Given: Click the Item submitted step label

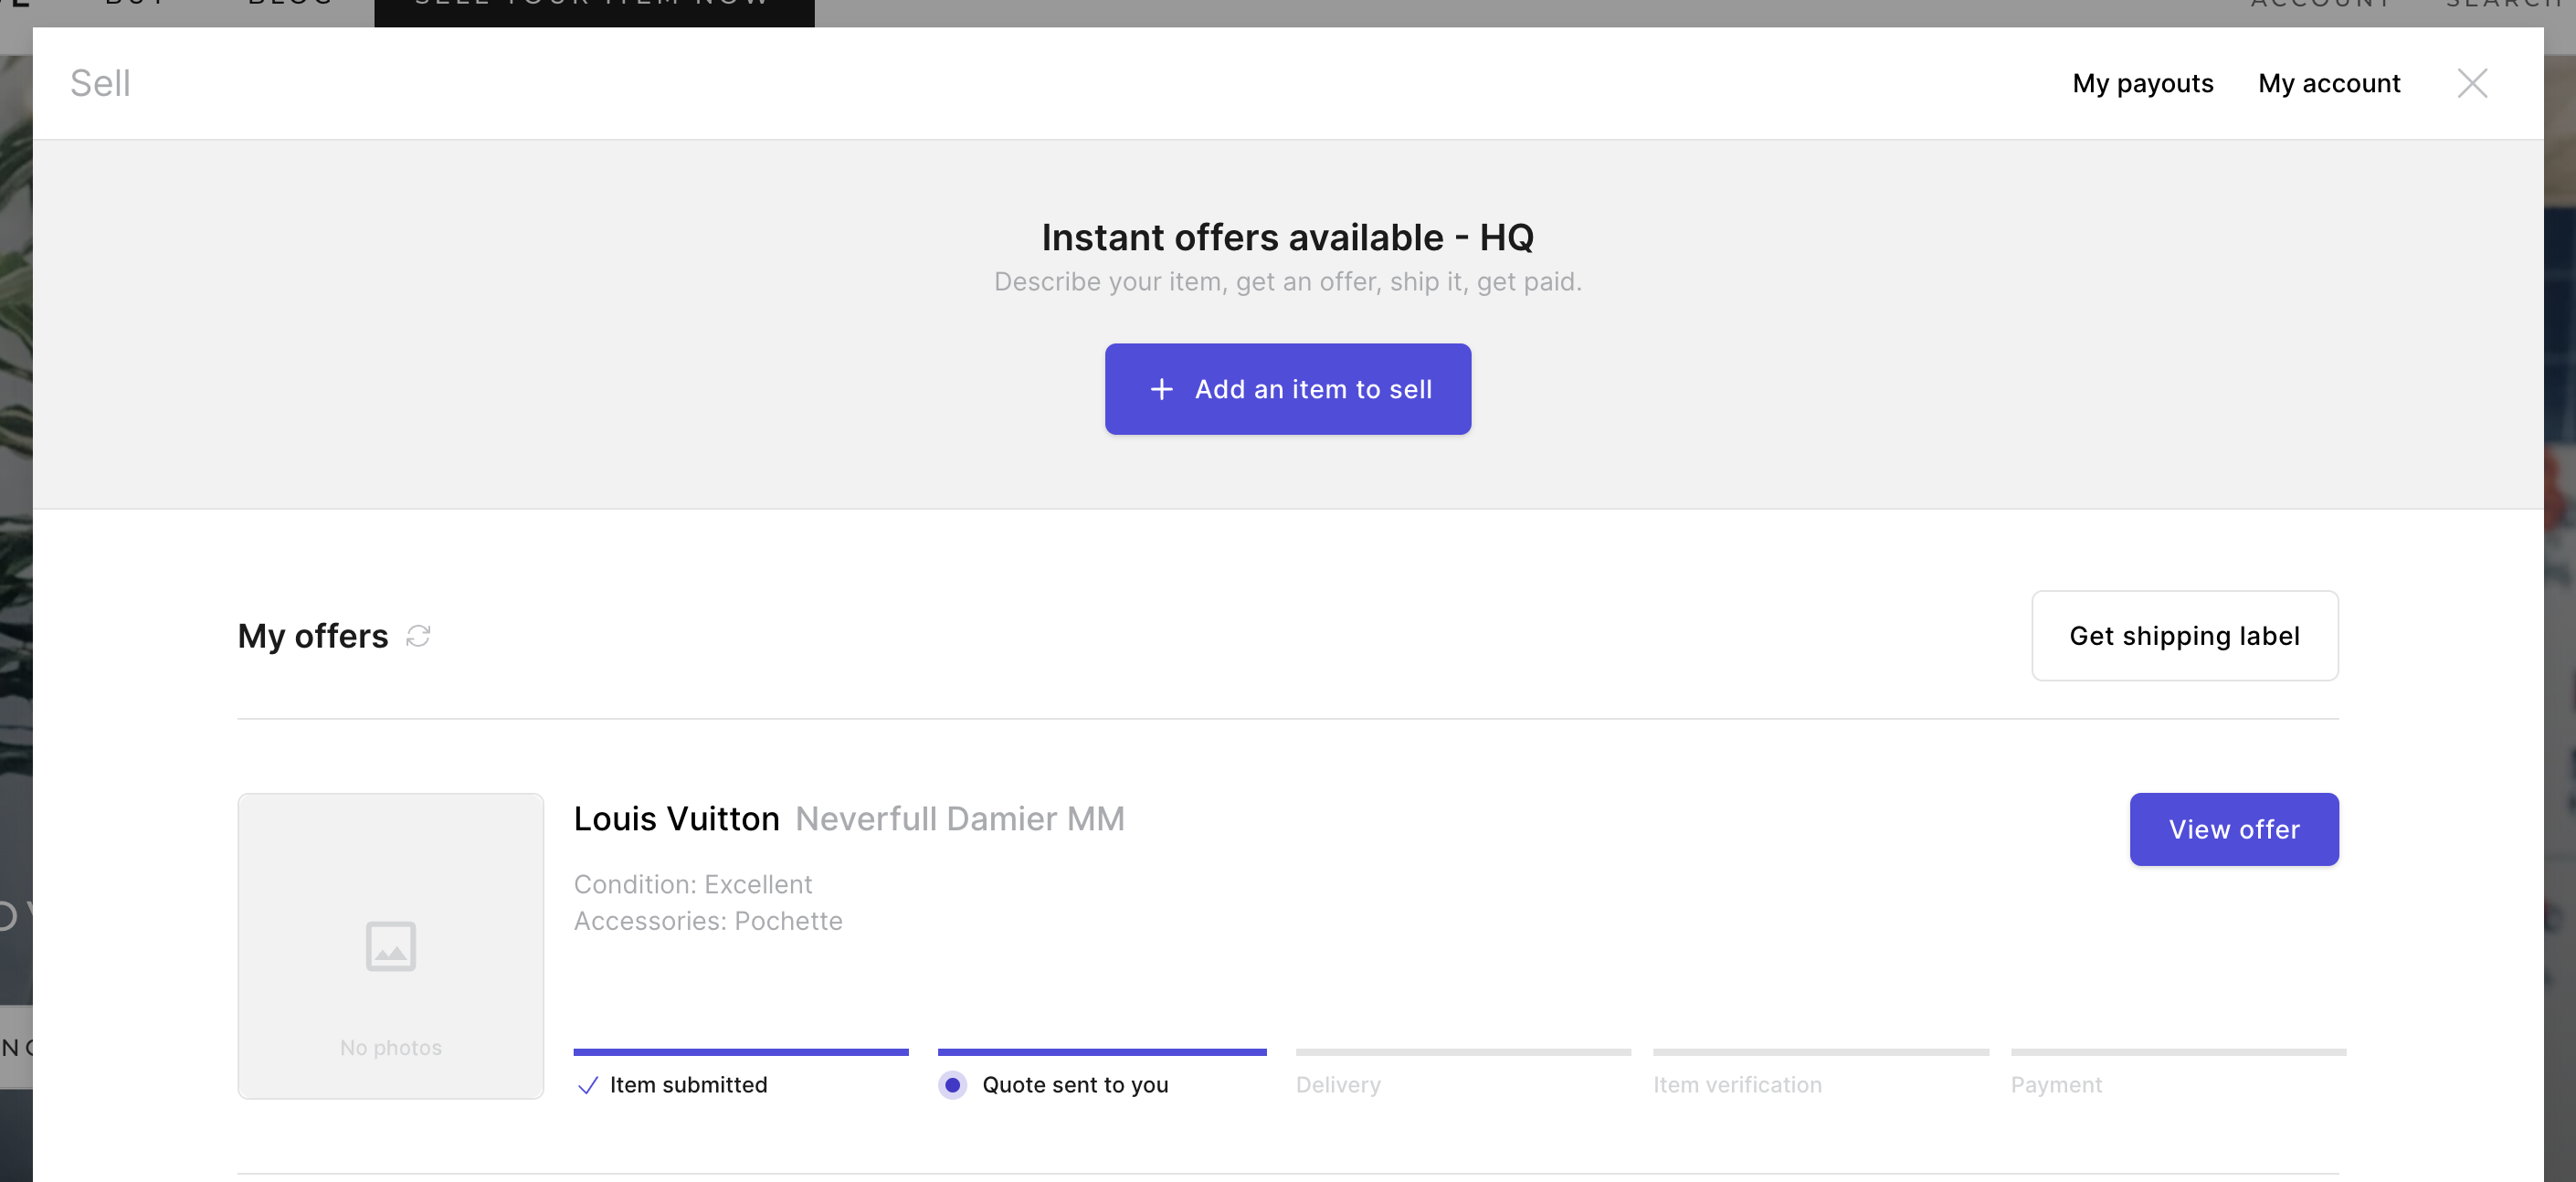Looking at the screenshot, I should point(689,1085).
